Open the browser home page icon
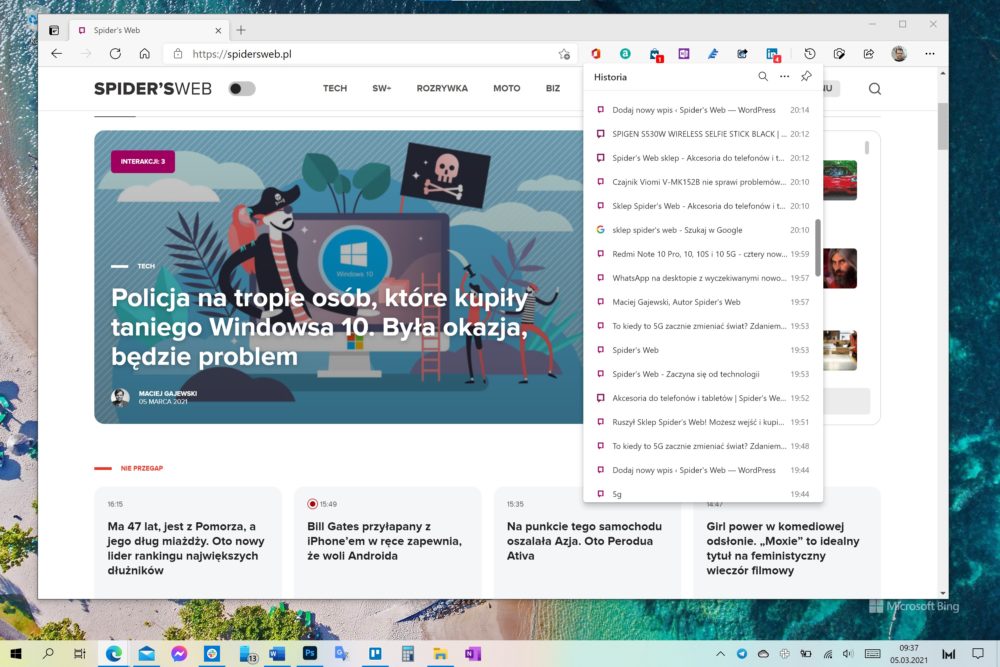This screenshot has height=667, width=1000. pyautogui.click(x=145, y=54)
